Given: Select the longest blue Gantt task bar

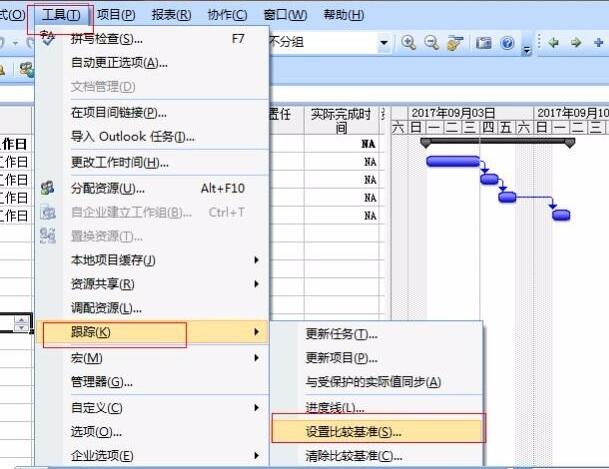Looking at the screenshot, I should (x=453, y=161).
